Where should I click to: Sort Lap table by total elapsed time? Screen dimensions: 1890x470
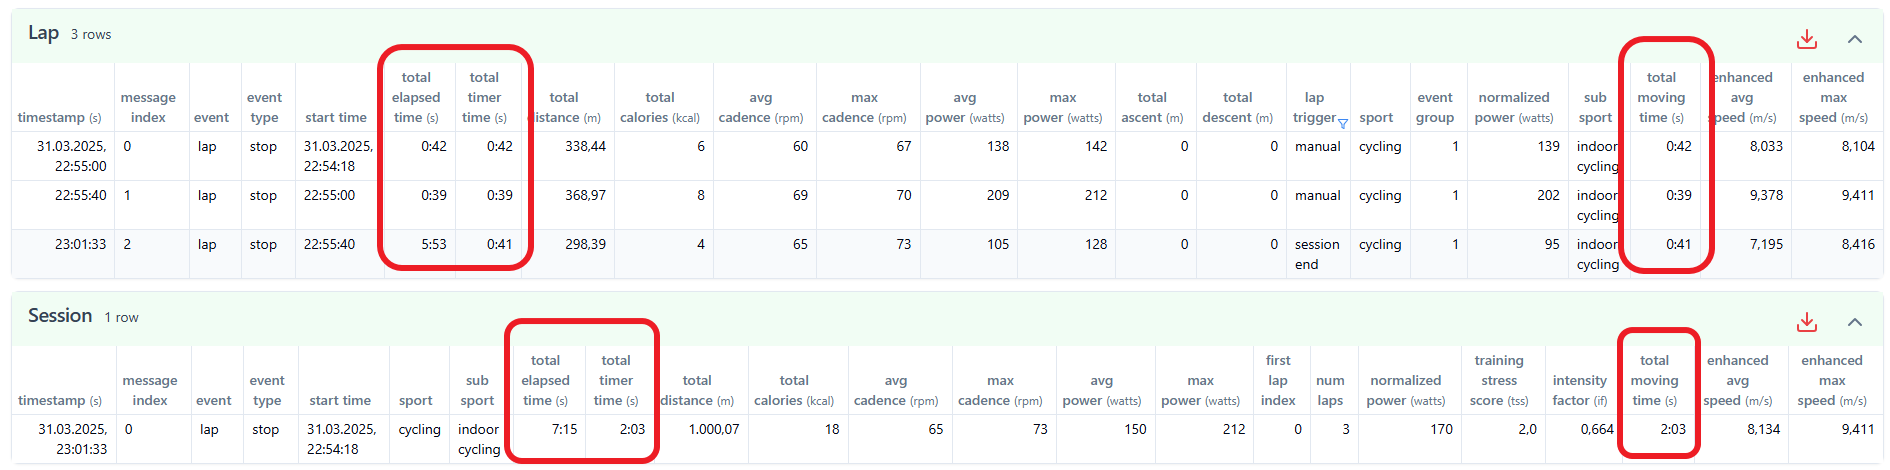(x=416, y=97)
